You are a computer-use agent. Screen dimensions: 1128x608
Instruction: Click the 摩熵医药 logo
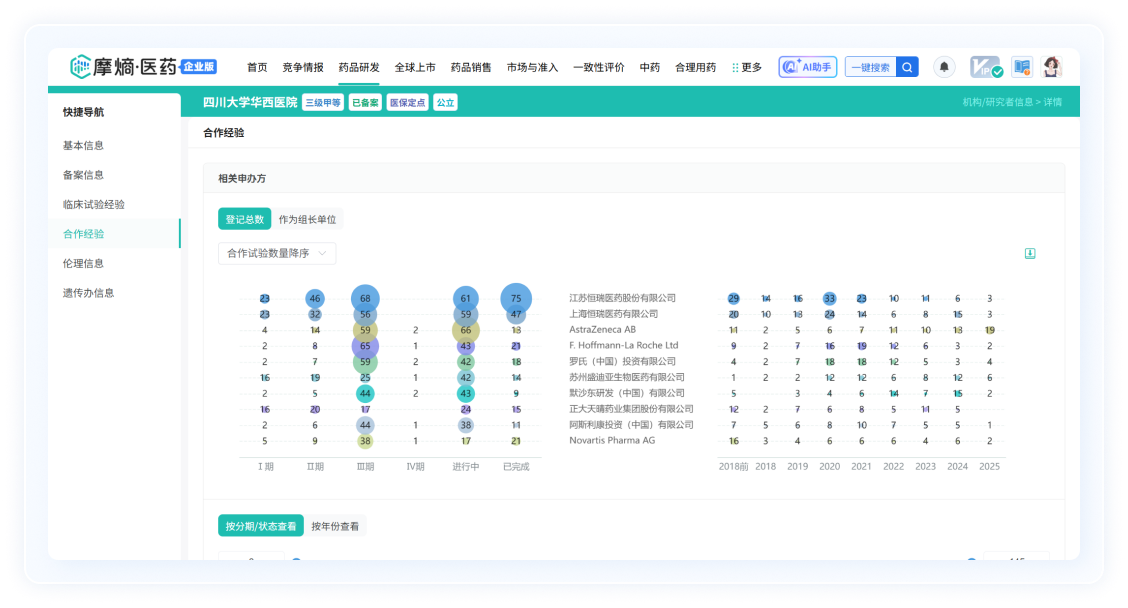pyautogui.click(x=123, y=67)
